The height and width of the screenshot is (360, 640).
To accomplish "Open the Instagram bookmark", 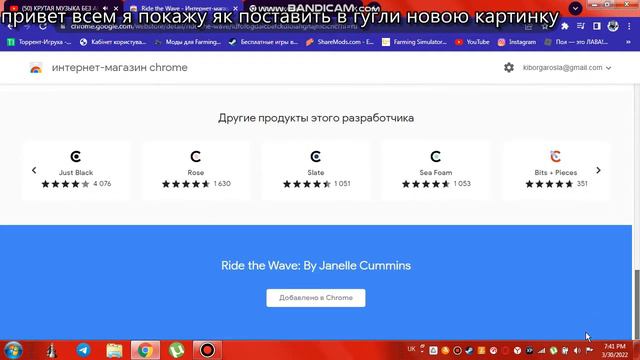I will (x=517, y=42).
